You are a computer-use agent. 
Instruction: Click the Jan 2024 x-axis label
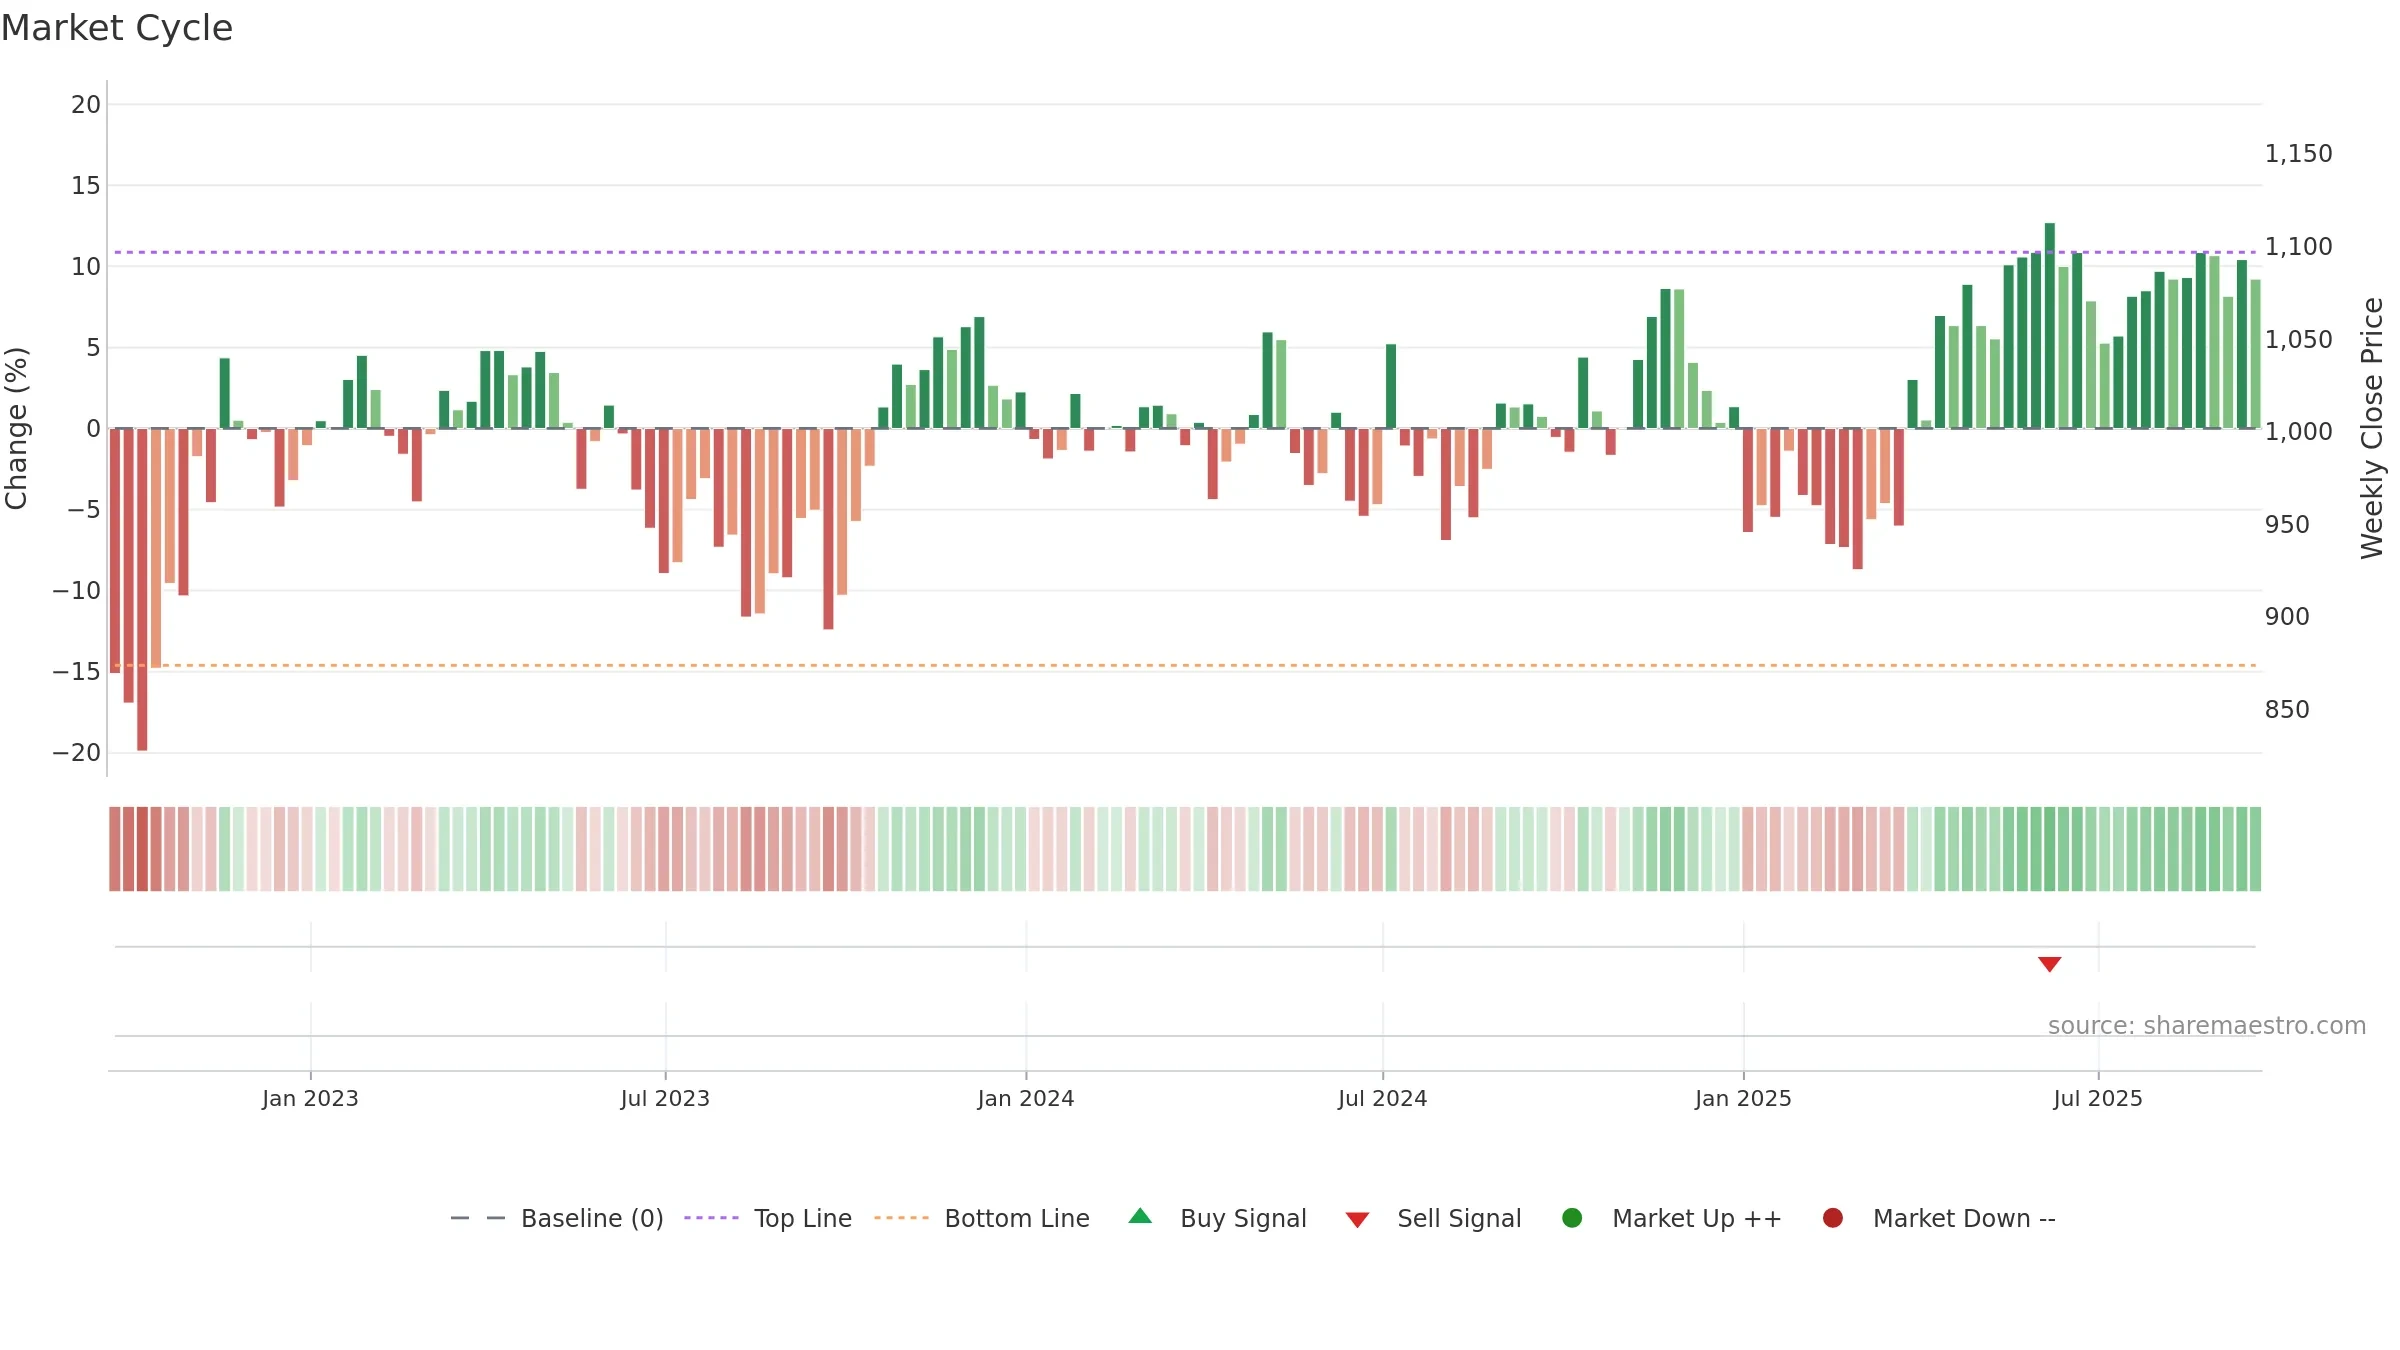[x=1026, y=1098]
